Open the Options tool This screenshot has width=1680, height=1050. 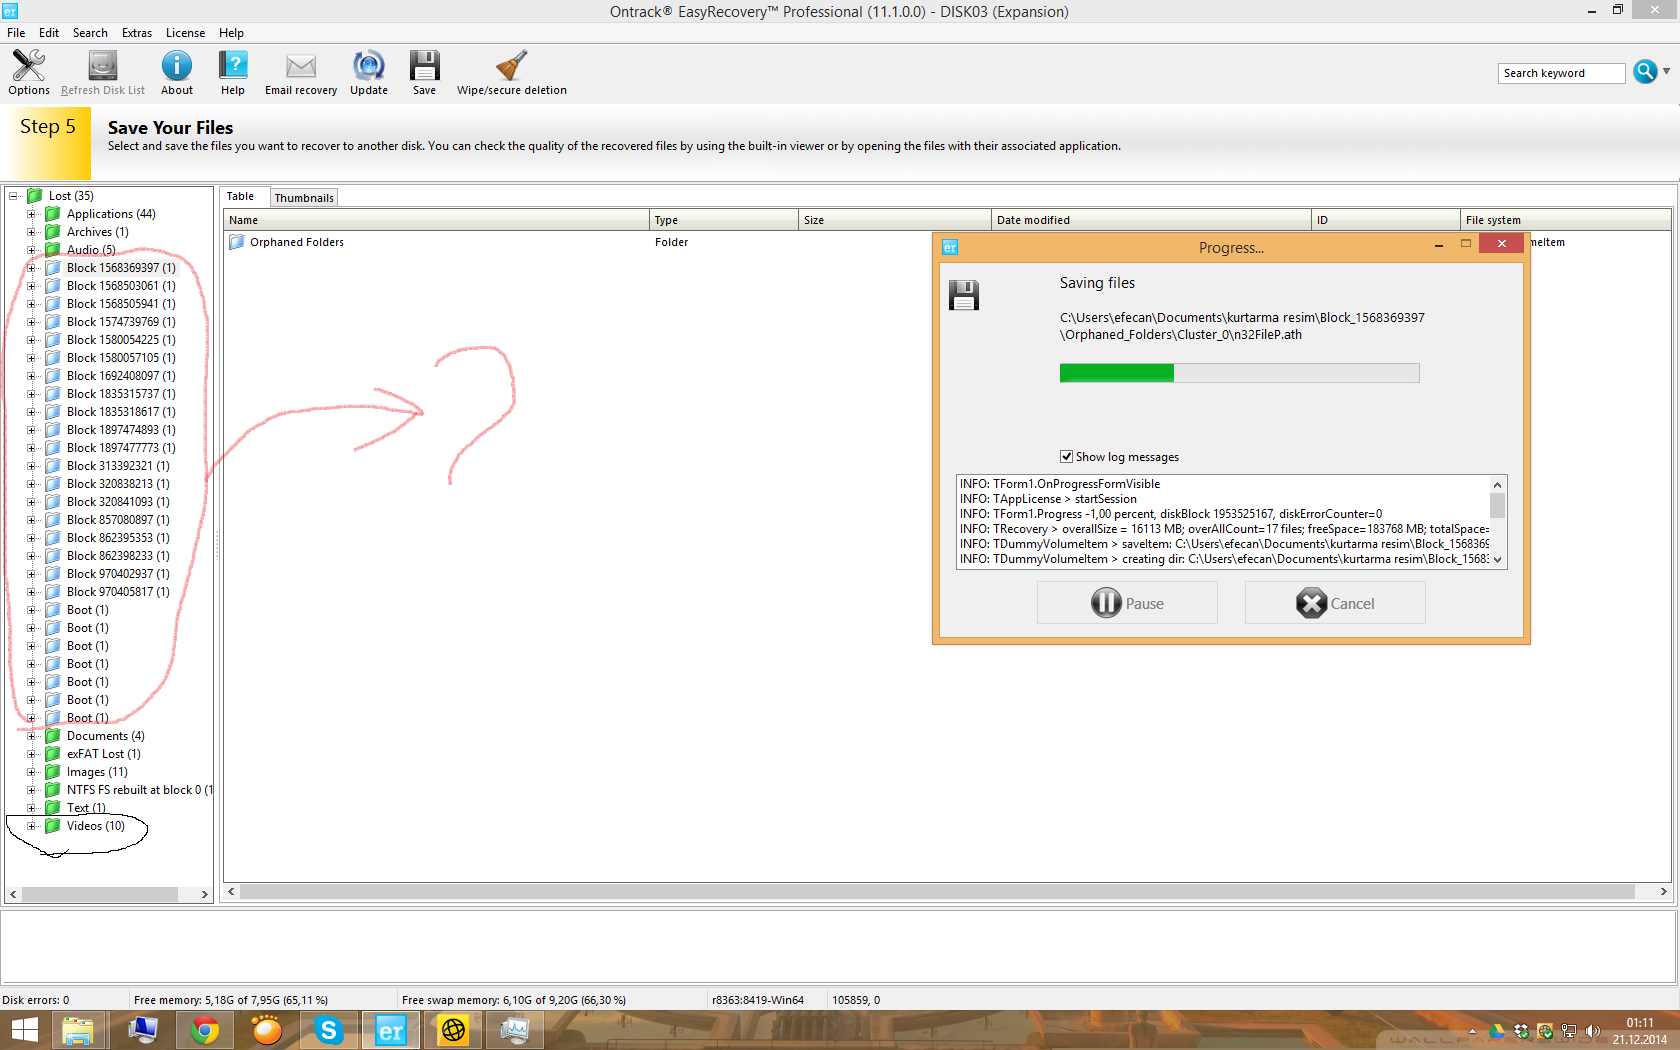click(x=29, y=72)
